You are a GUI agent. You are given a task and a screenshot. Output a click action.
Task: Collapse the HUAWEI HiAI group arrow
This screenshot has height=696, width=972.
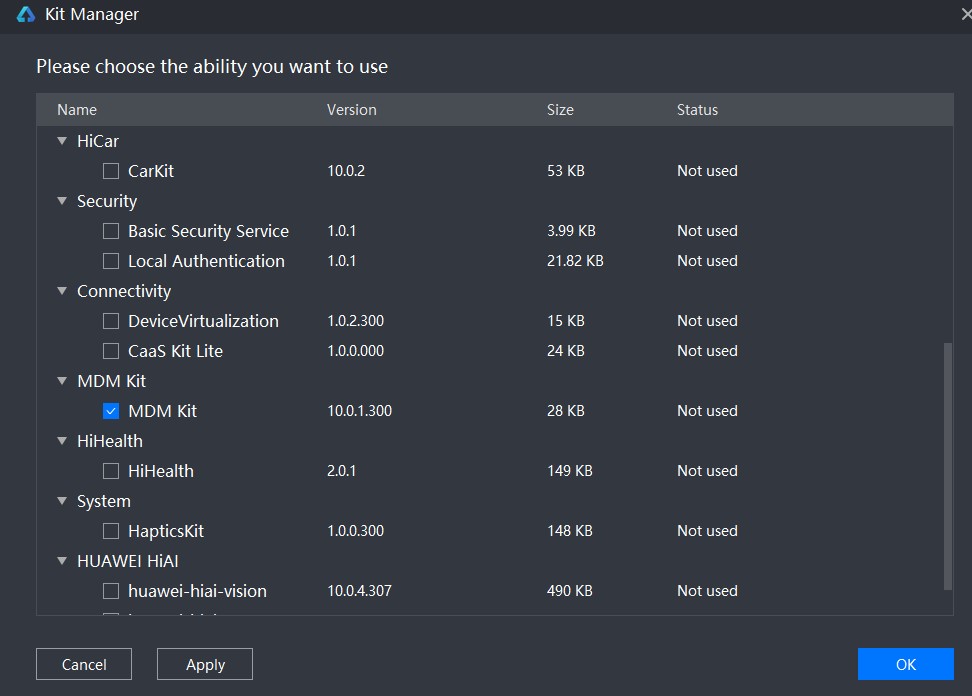tap(62, 561)
